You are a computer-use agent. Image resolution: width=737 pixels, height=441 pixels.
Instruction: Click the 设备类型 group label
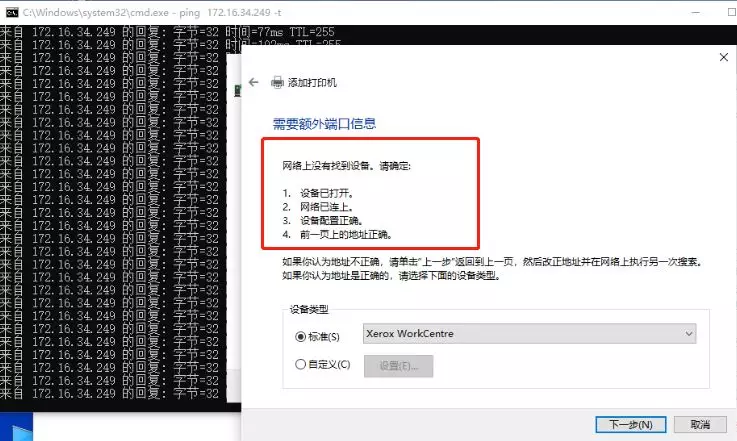click(309, 309)
